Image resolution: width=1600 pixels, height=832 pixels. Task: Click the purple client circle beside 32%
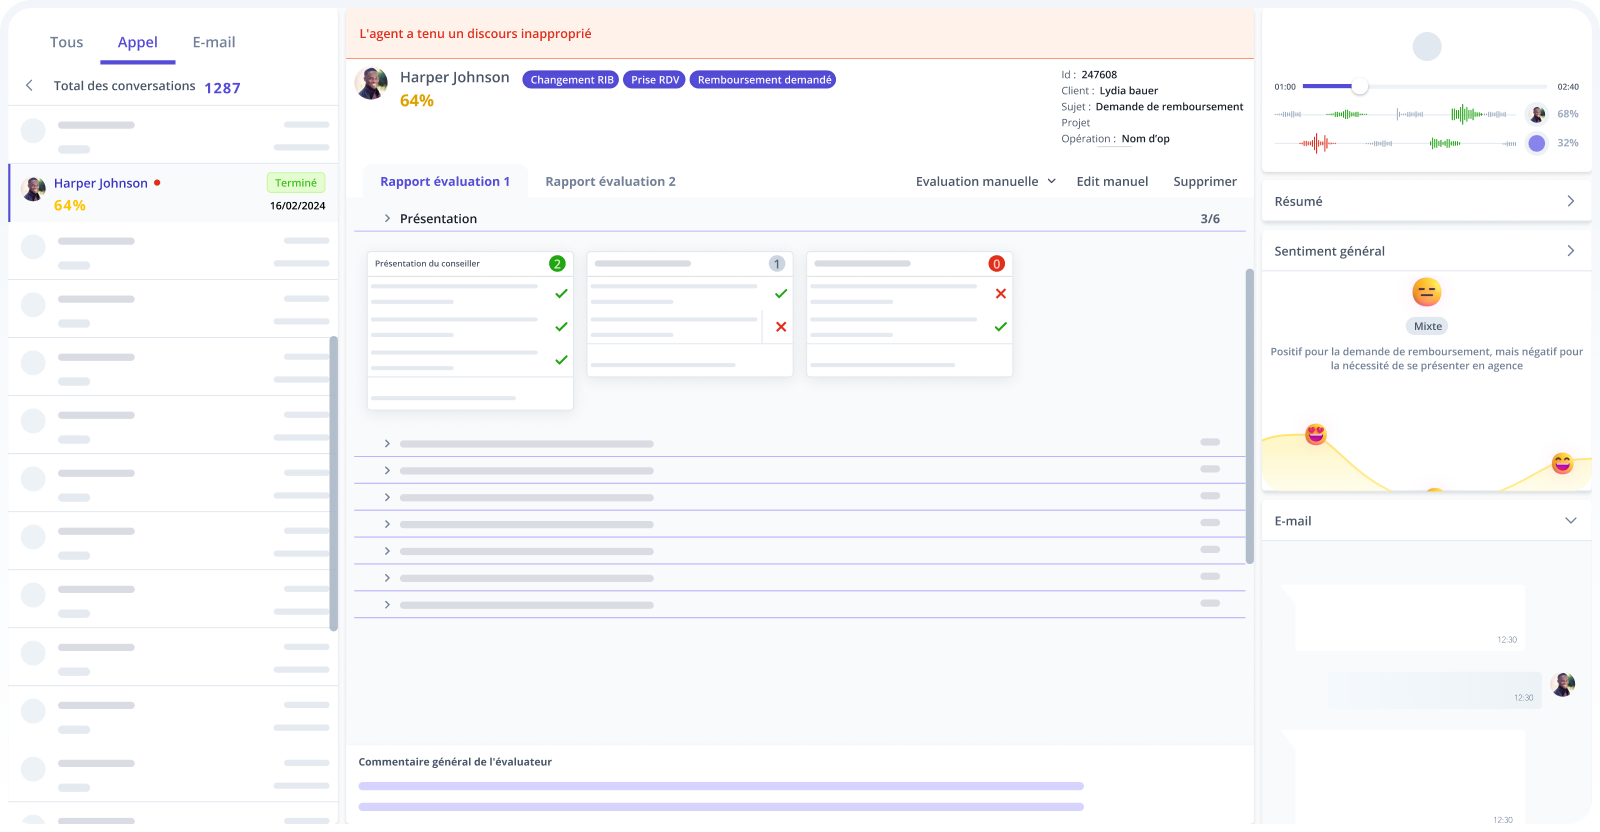tap(1537, 143)
